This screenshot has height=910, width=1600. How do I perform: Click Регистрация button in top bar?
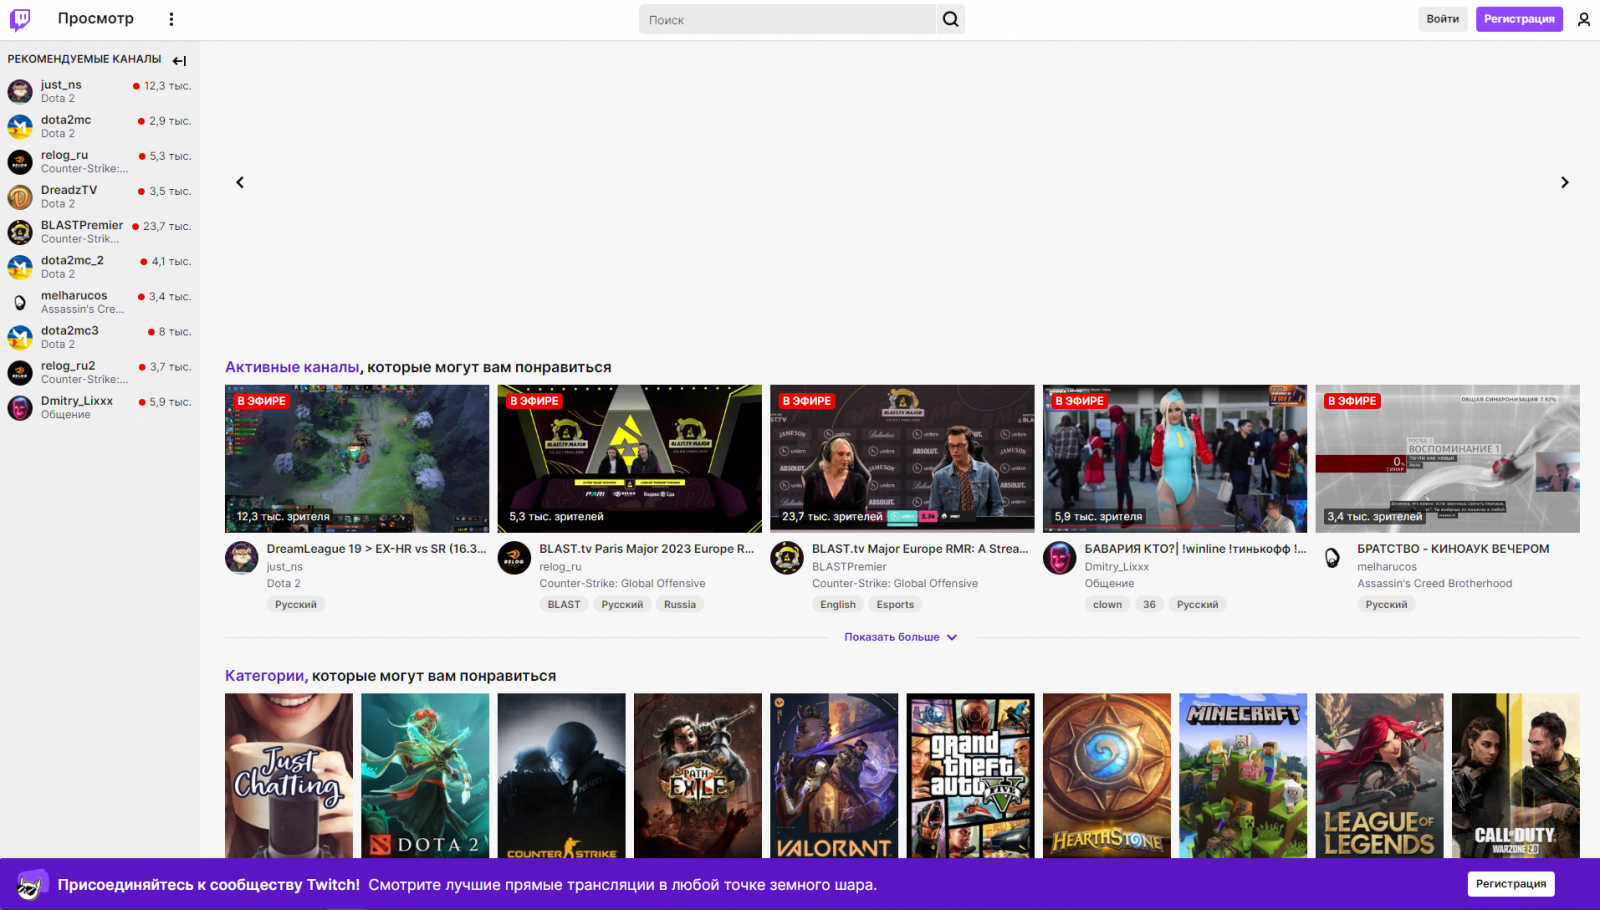[x=1518, y=19]
